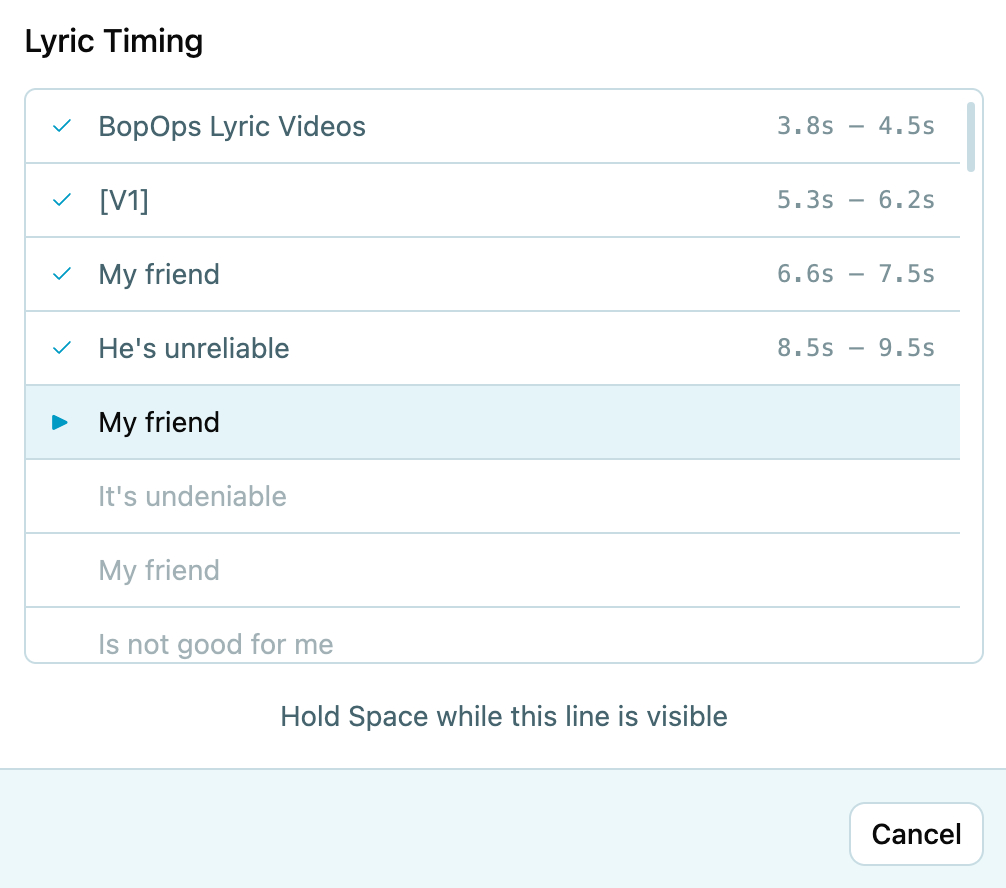
Task: Click the checkmark next to [V1]
Action: [x=61, y=200]
